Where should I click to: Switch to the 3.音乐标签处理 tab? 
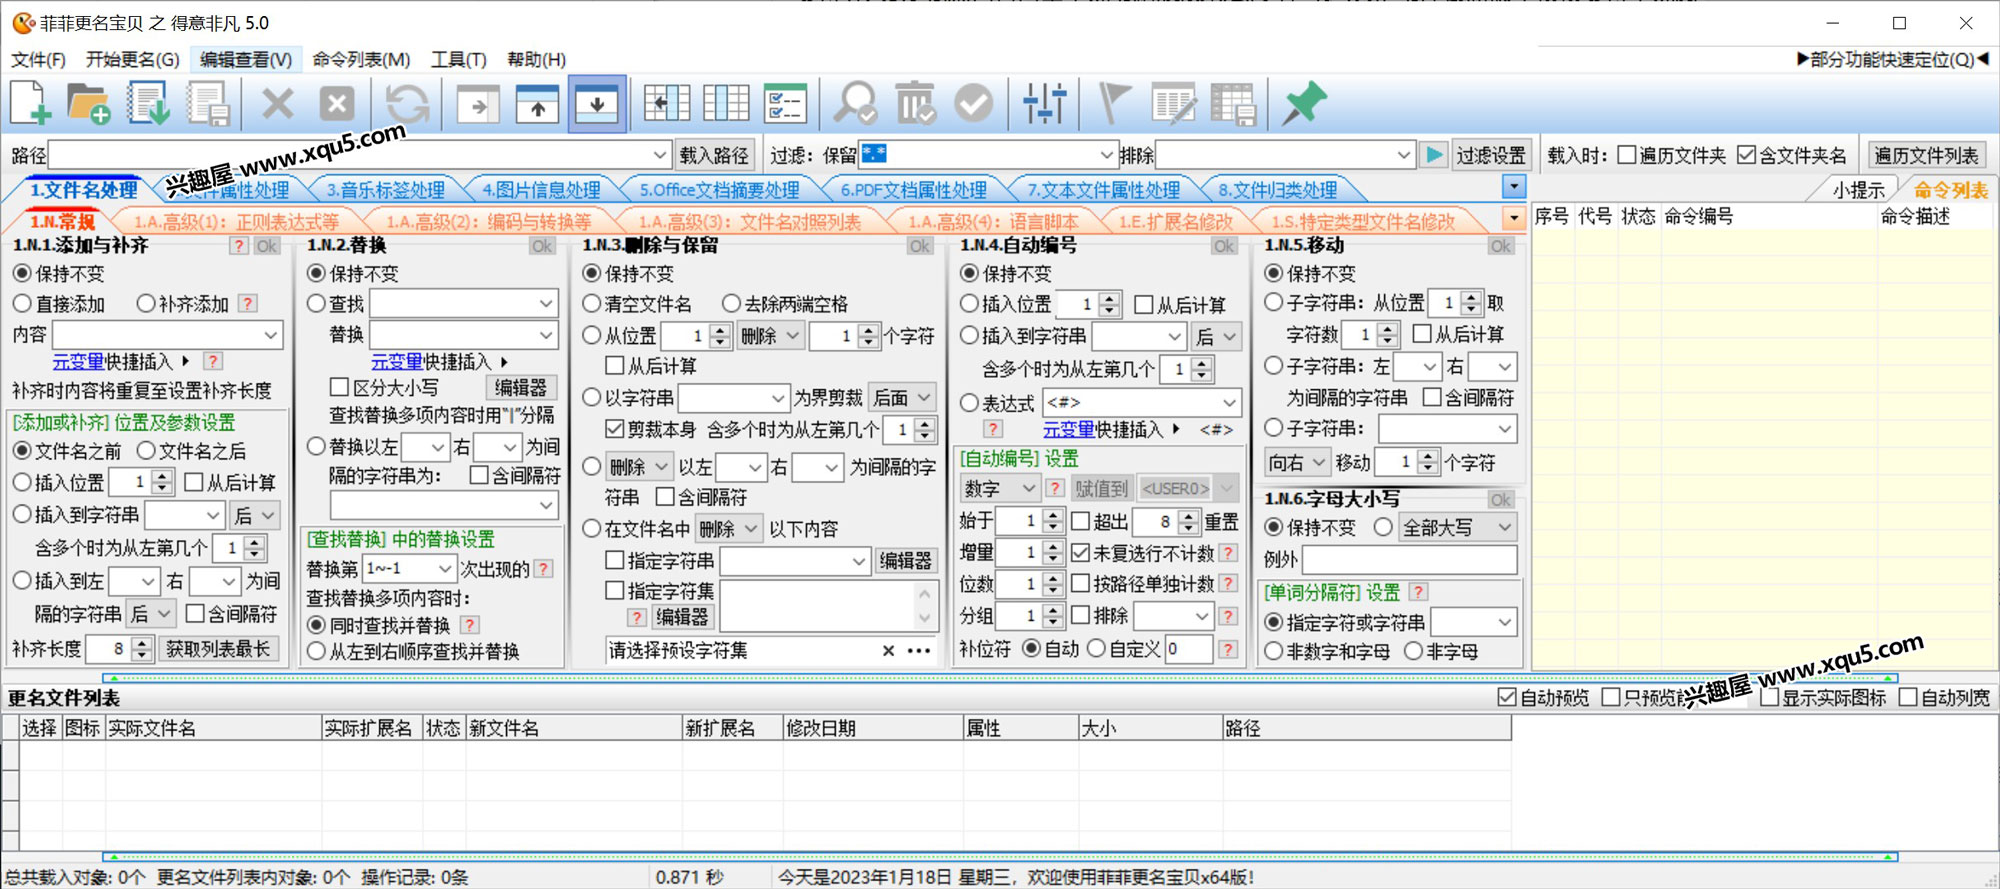[x=385, y=189]
